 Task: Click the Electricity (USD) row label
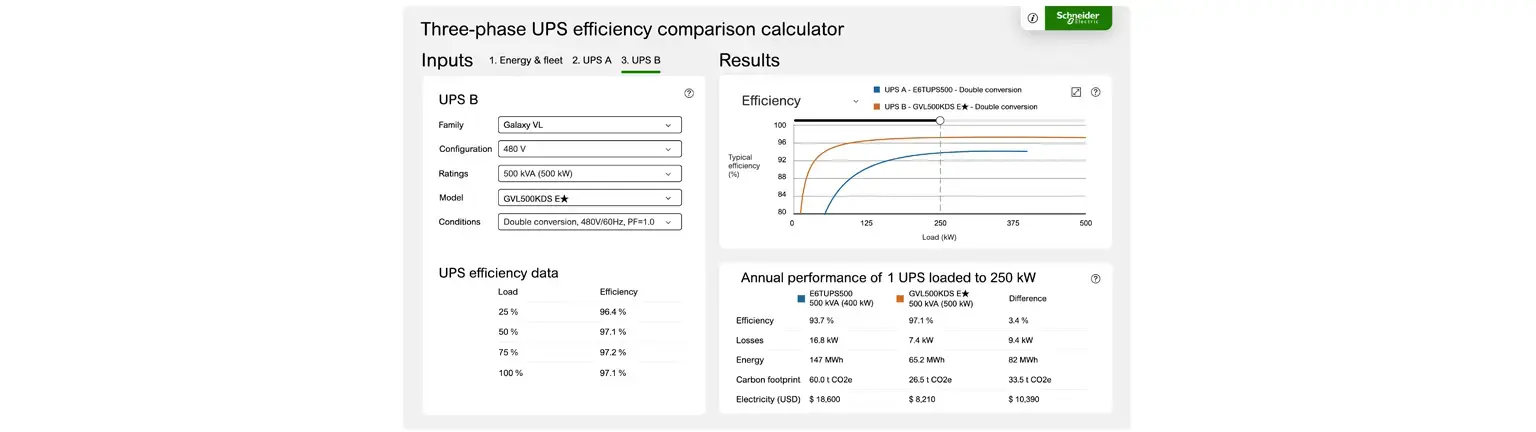[x=767, y=399]
